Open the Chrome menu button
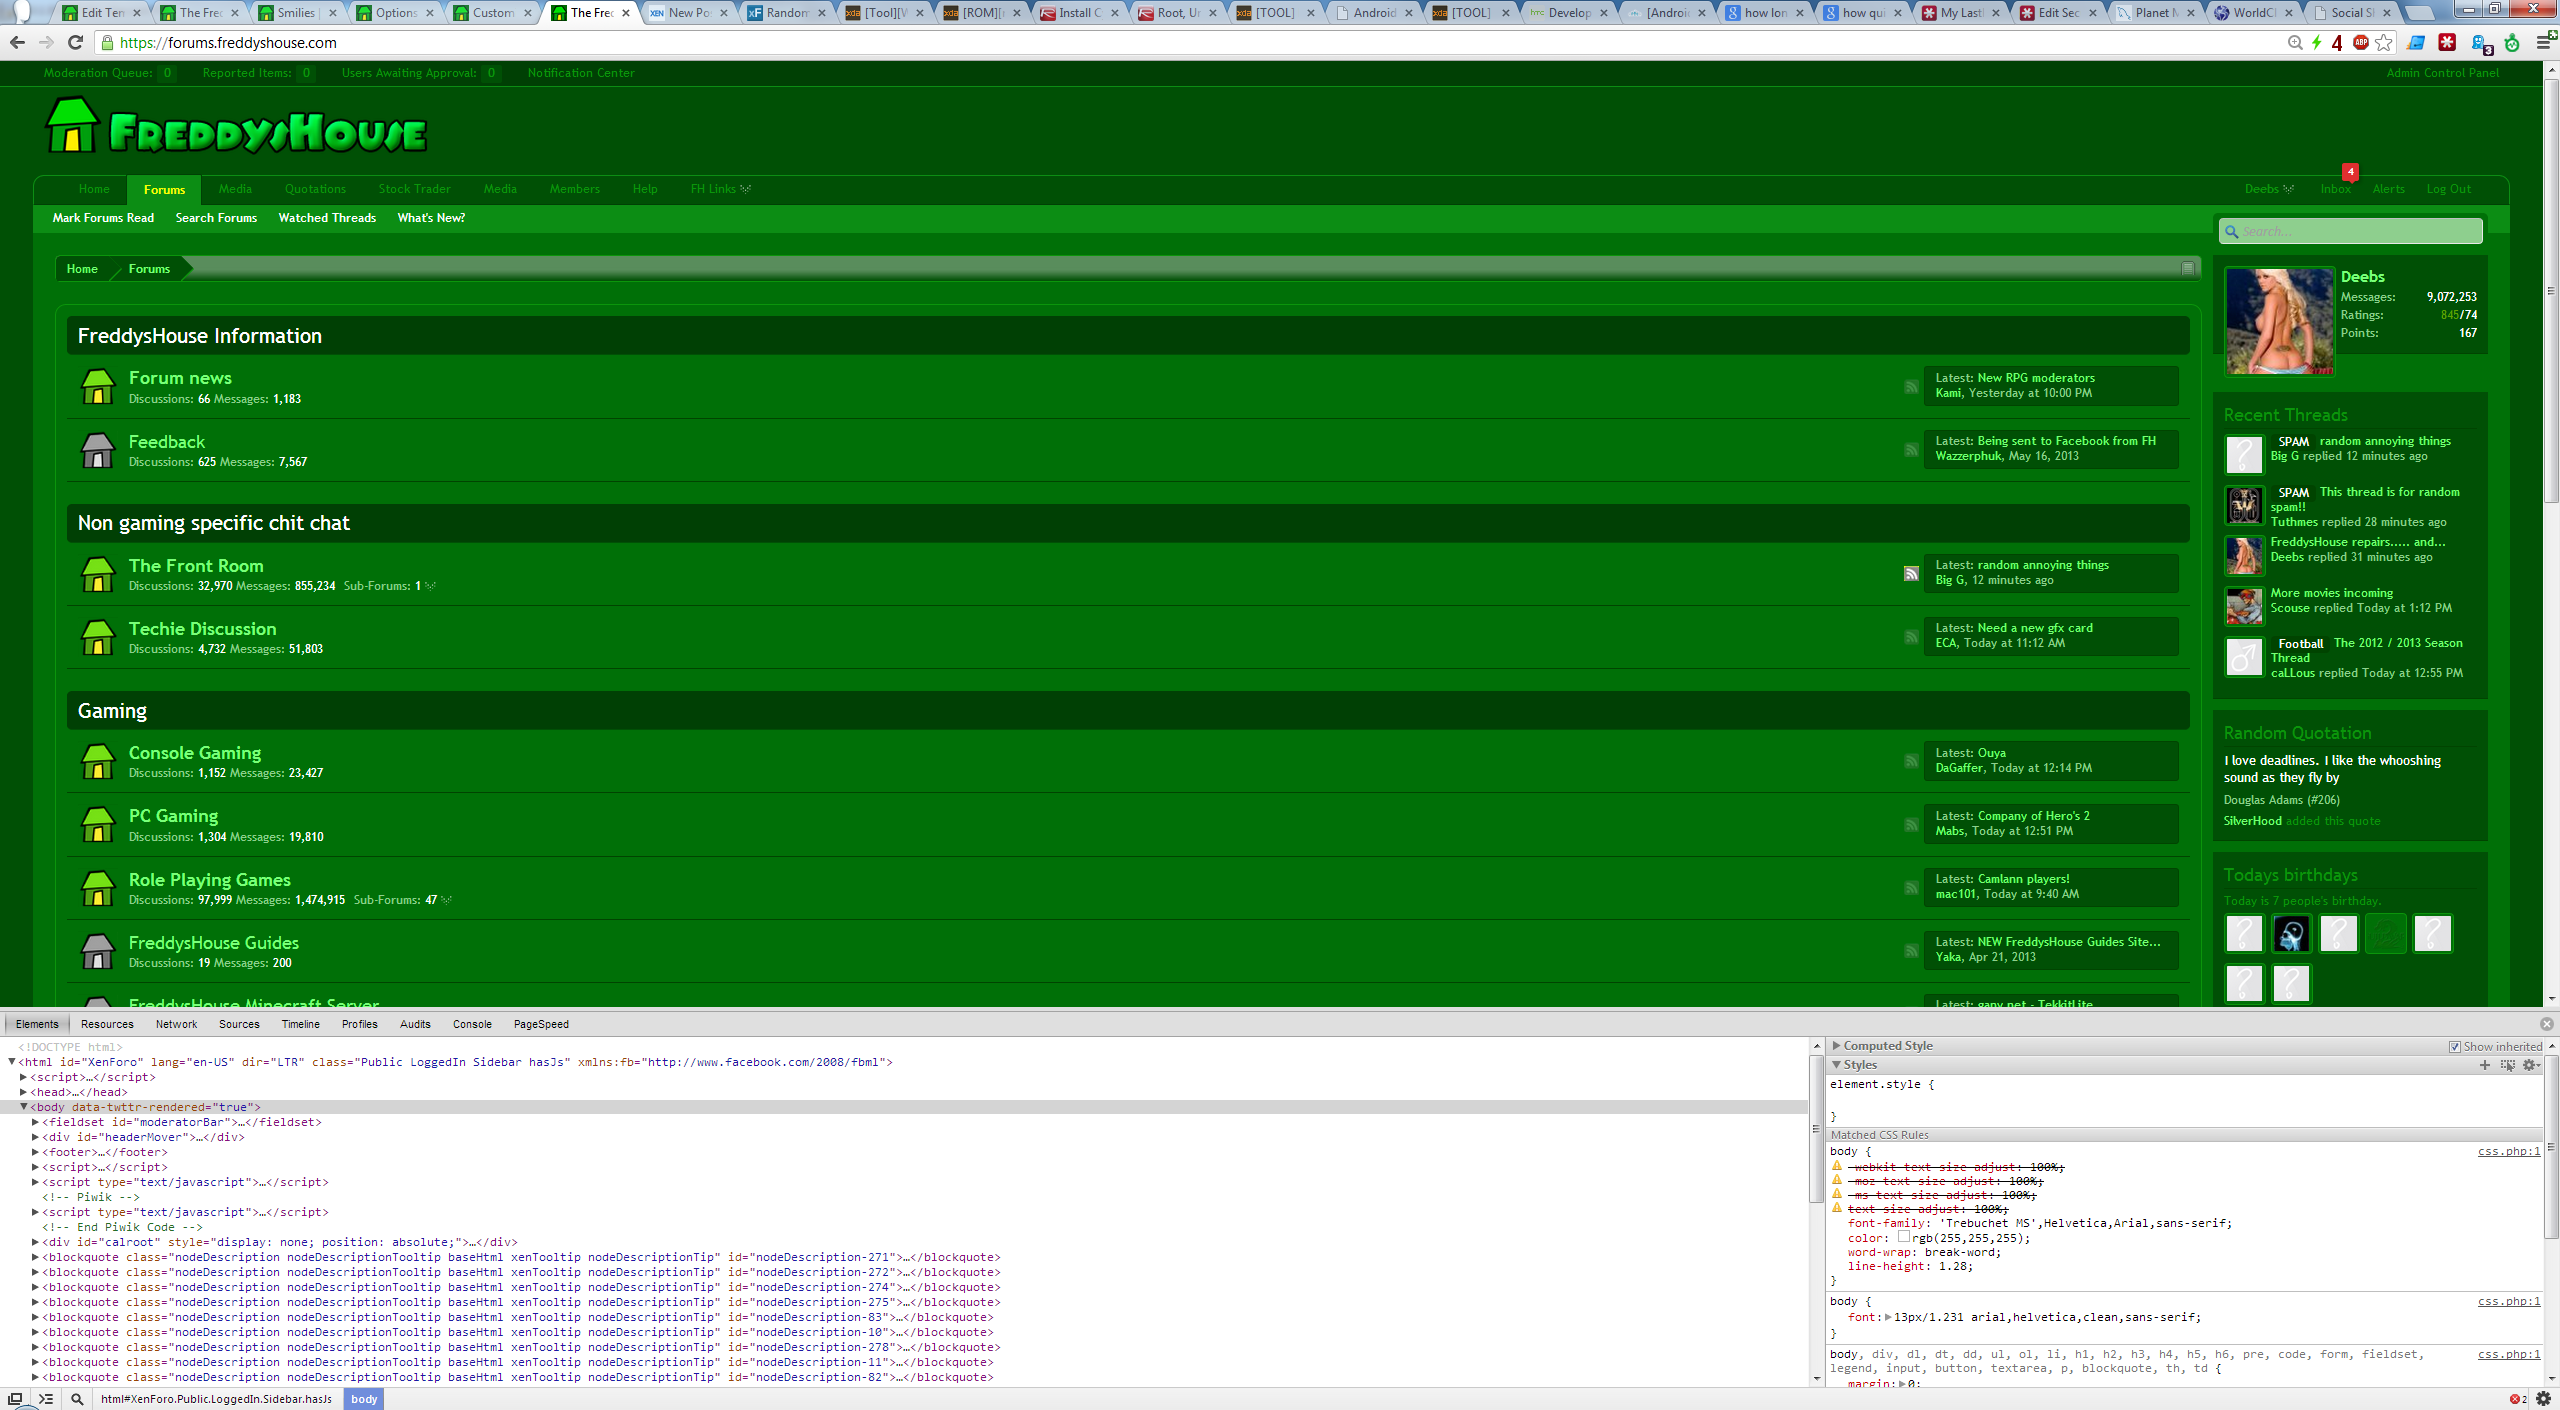This screenshot has height=1410, width=2560. [x=2545, y=43]
